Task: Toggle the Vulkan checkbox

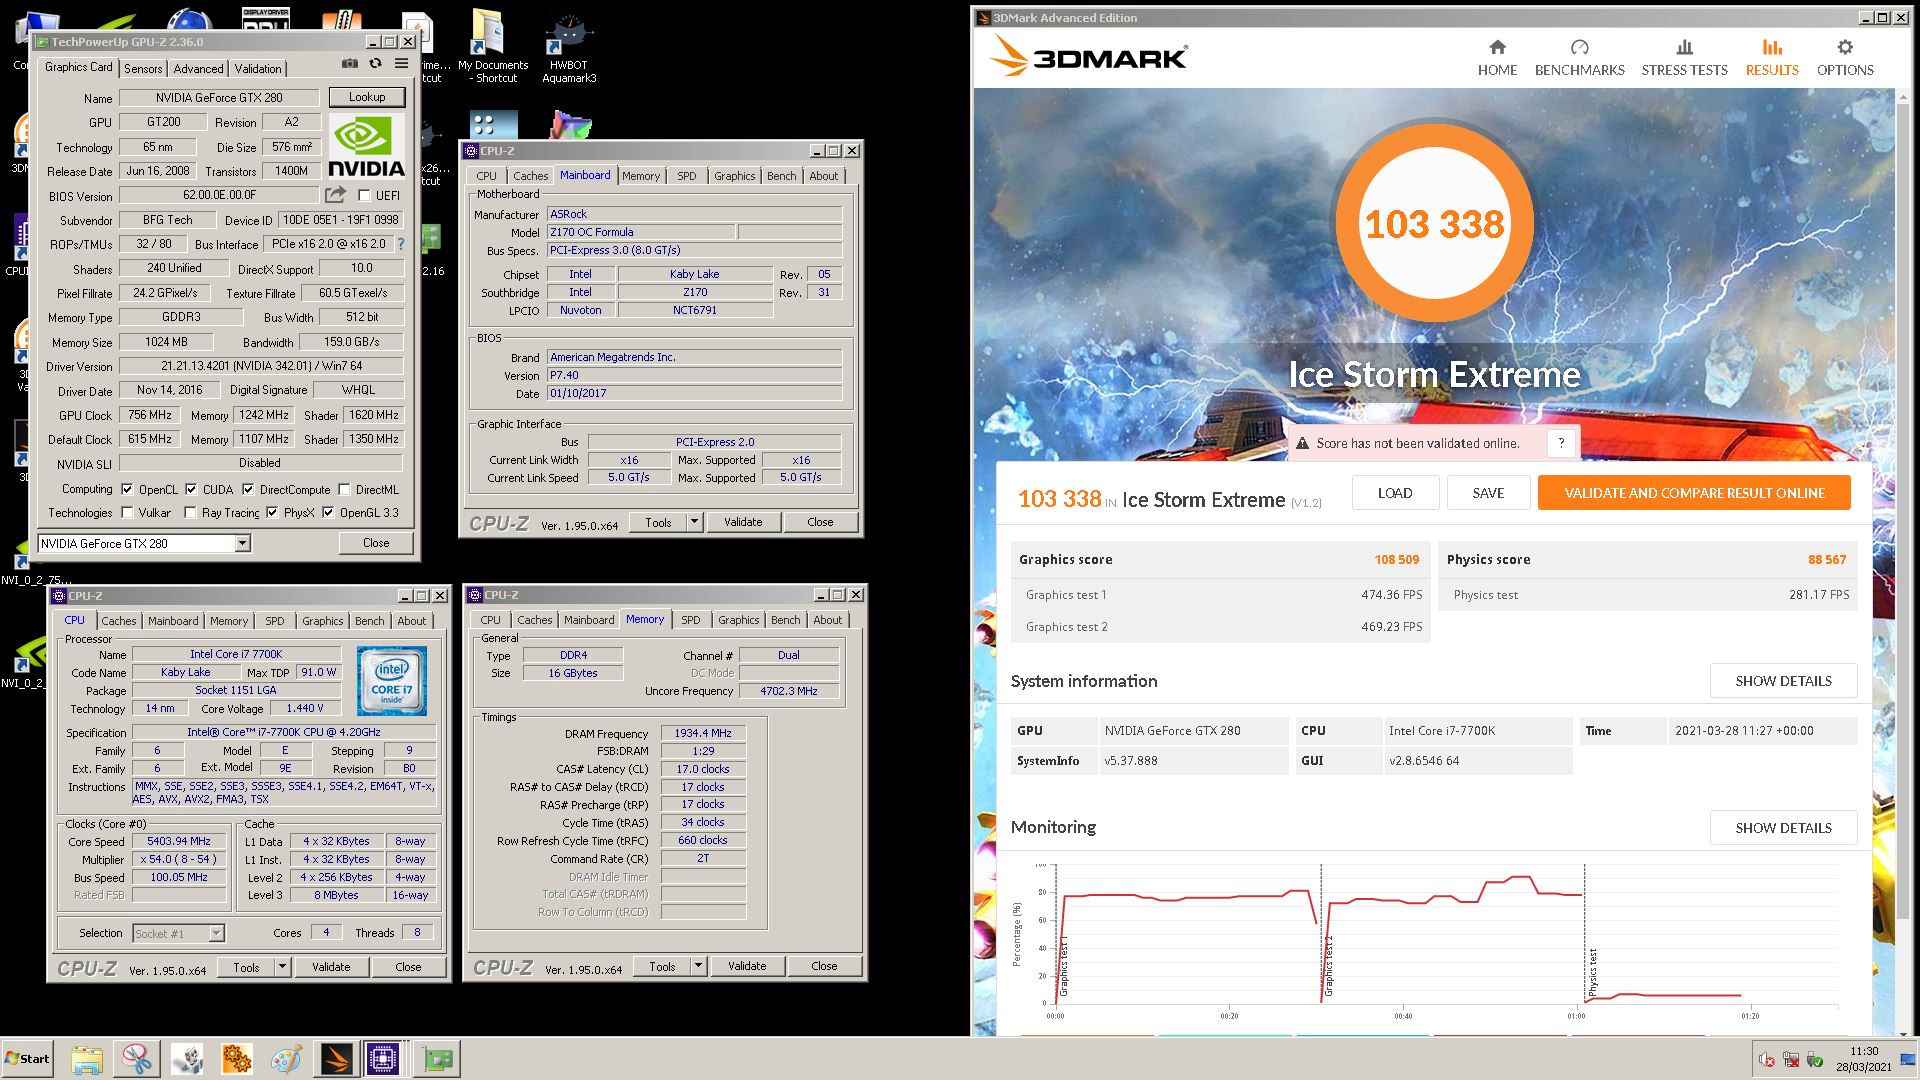Action: point(127,513)
